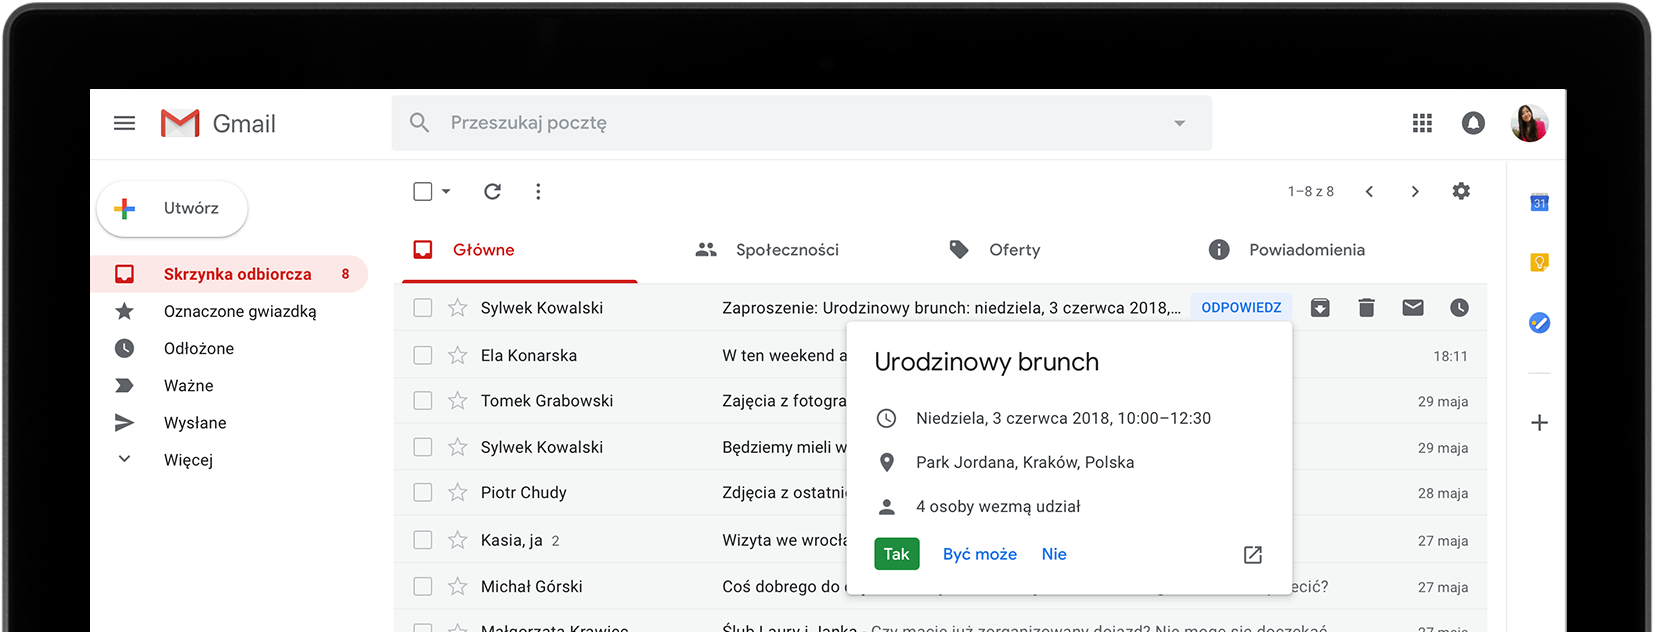Viewport: 1654px width, 632px height.
Task: Delete the invitation email with trash icon
Action: click(x=1366, y=308)
